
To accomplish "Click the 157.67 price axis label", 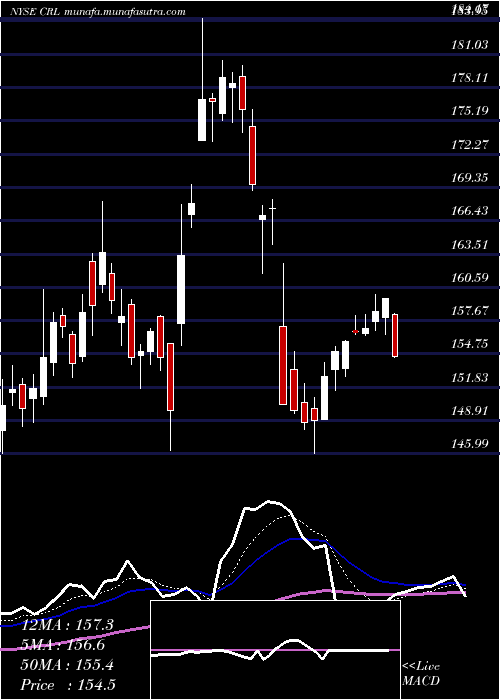I will [x=471, y=310].
